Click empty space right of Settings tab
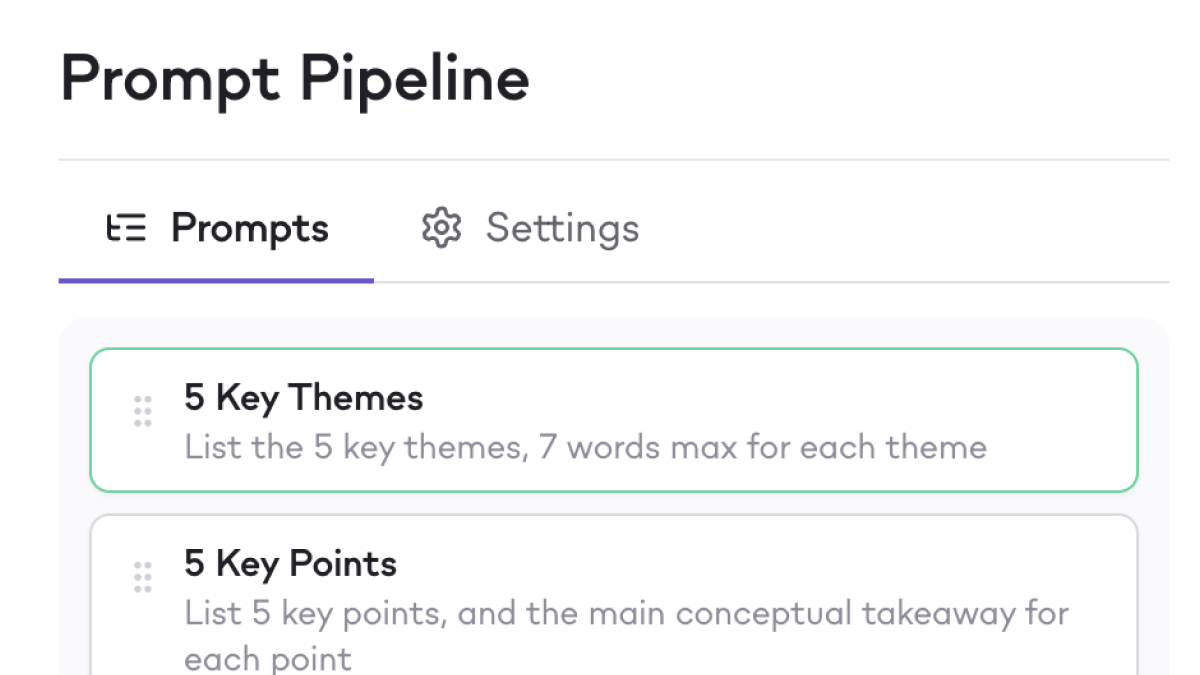This screenshot has height=675, width=1200. point(900,230)
